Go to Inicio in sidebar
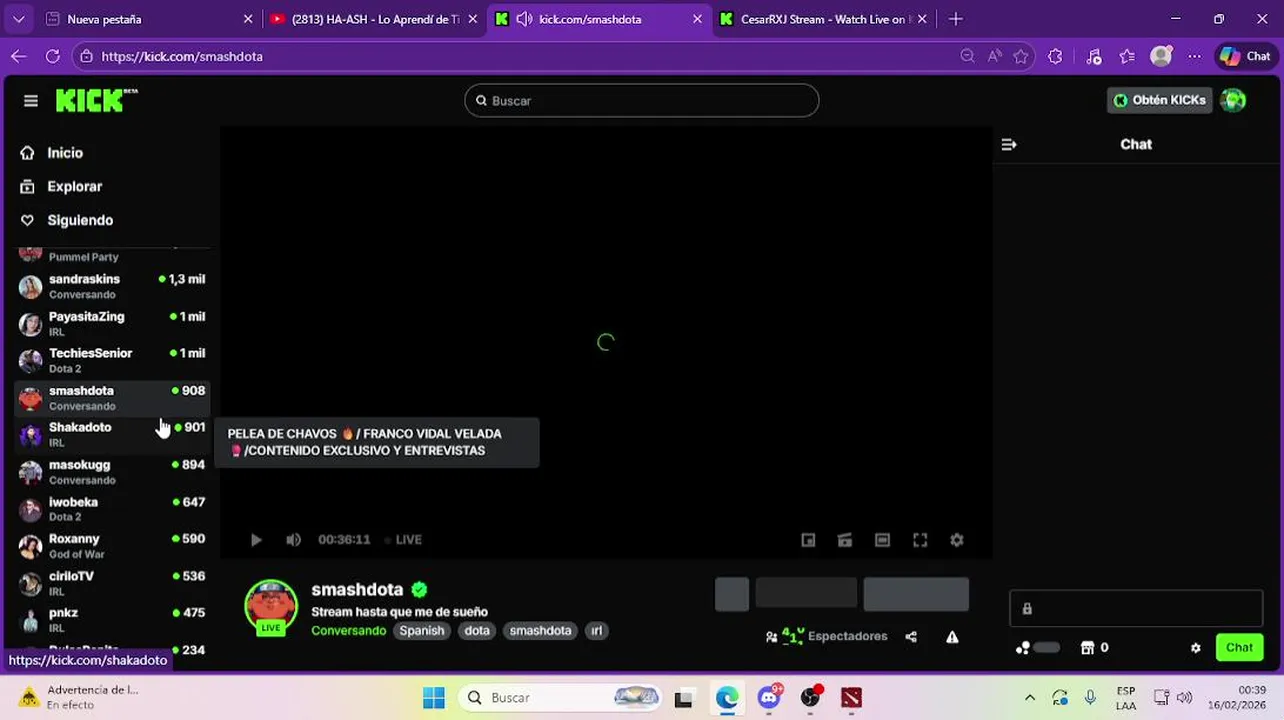The image size is (1284, 720). (x=65, y=153)
